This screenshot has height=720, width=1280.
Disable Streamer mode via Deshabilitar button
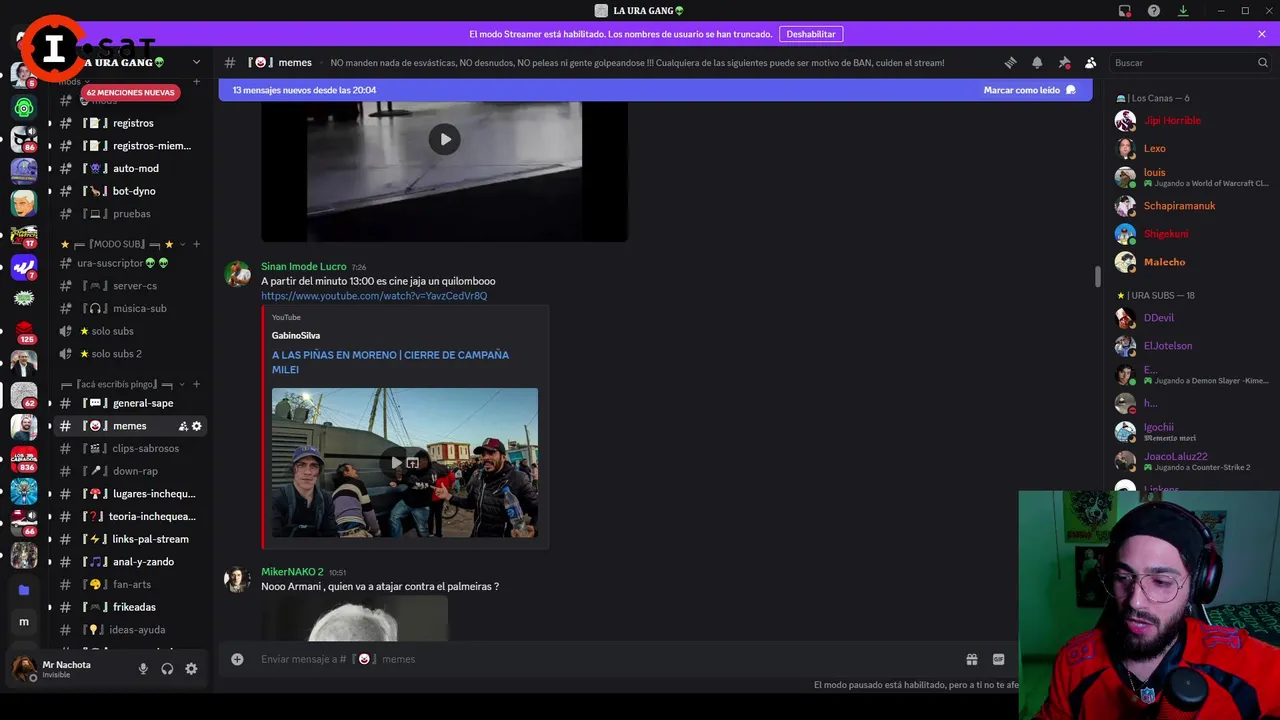(811, 34)
